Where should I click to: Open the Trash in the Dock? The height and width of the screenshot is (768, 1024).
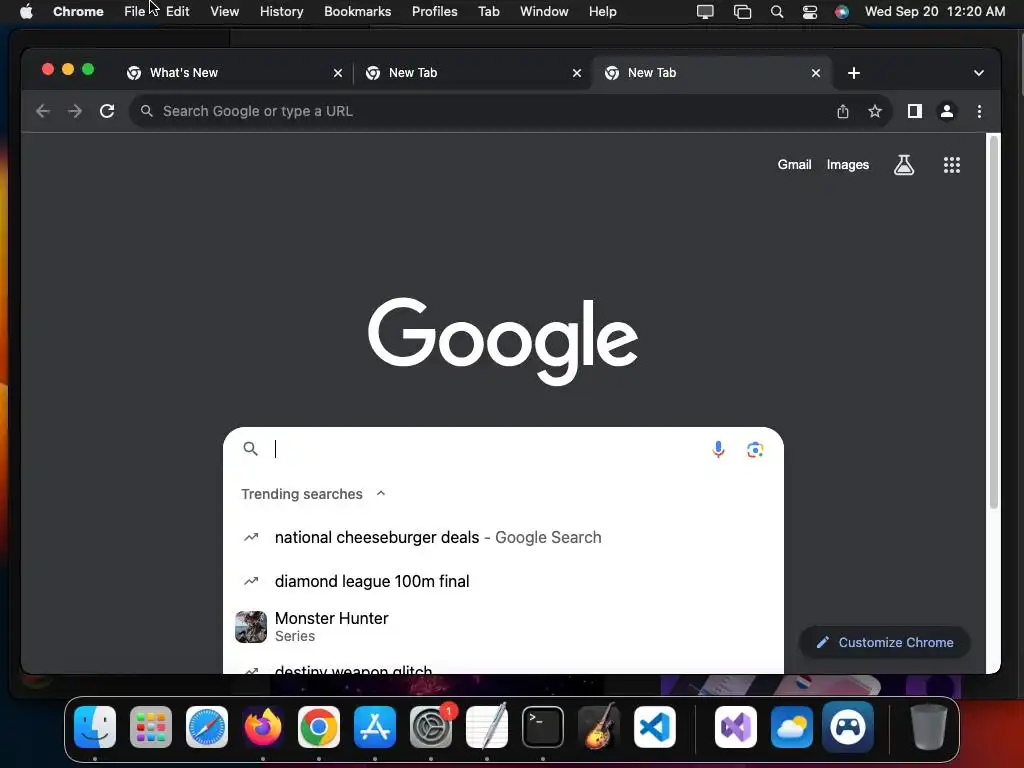929,727
